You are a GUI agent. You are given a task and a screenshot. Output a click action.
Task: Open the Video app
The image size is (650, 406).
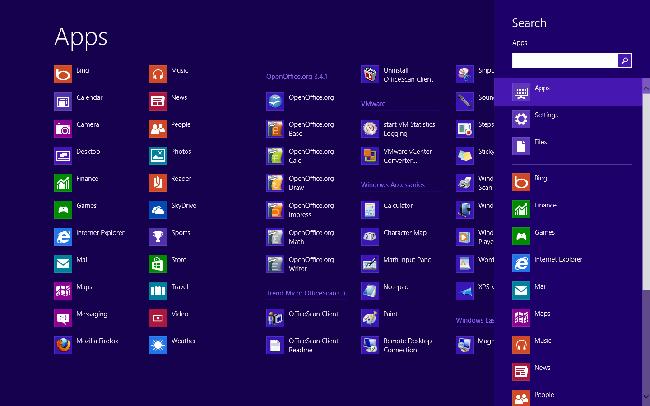(x=158, y=318)
